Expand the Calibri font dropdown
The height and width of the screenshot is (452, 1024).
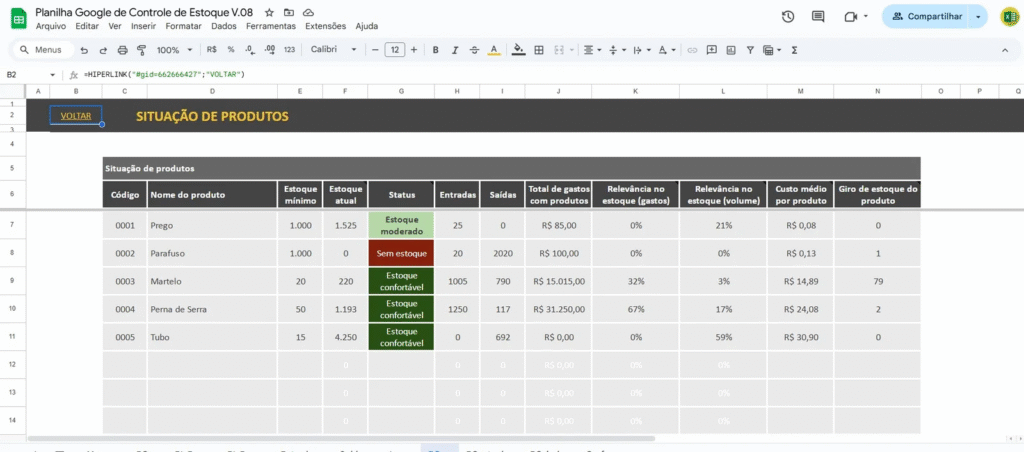[x=332, y=49]
